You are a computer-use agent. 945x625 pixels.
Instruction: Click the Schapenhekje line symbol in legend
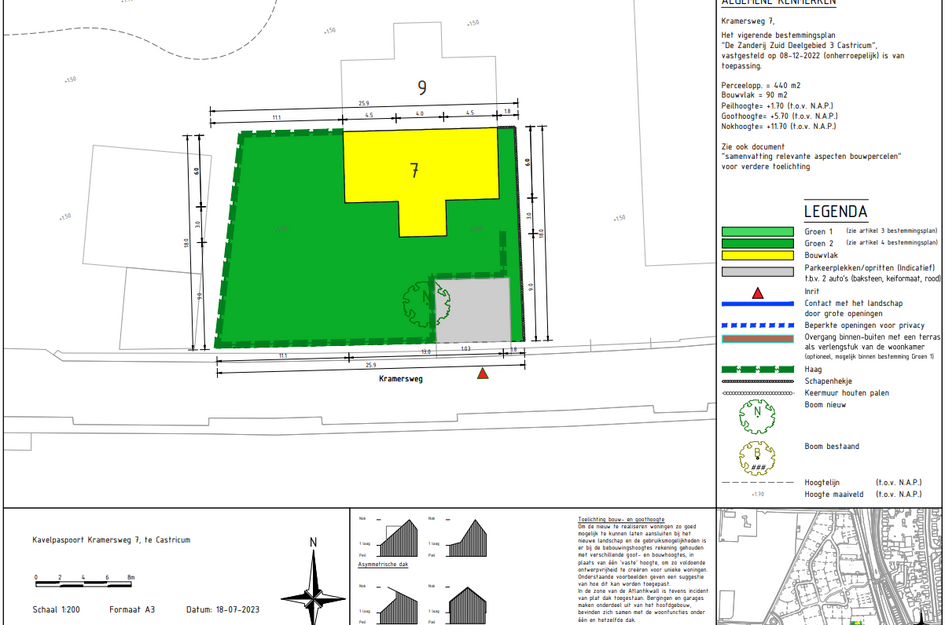pyautogui.click(x=758, y=382)
